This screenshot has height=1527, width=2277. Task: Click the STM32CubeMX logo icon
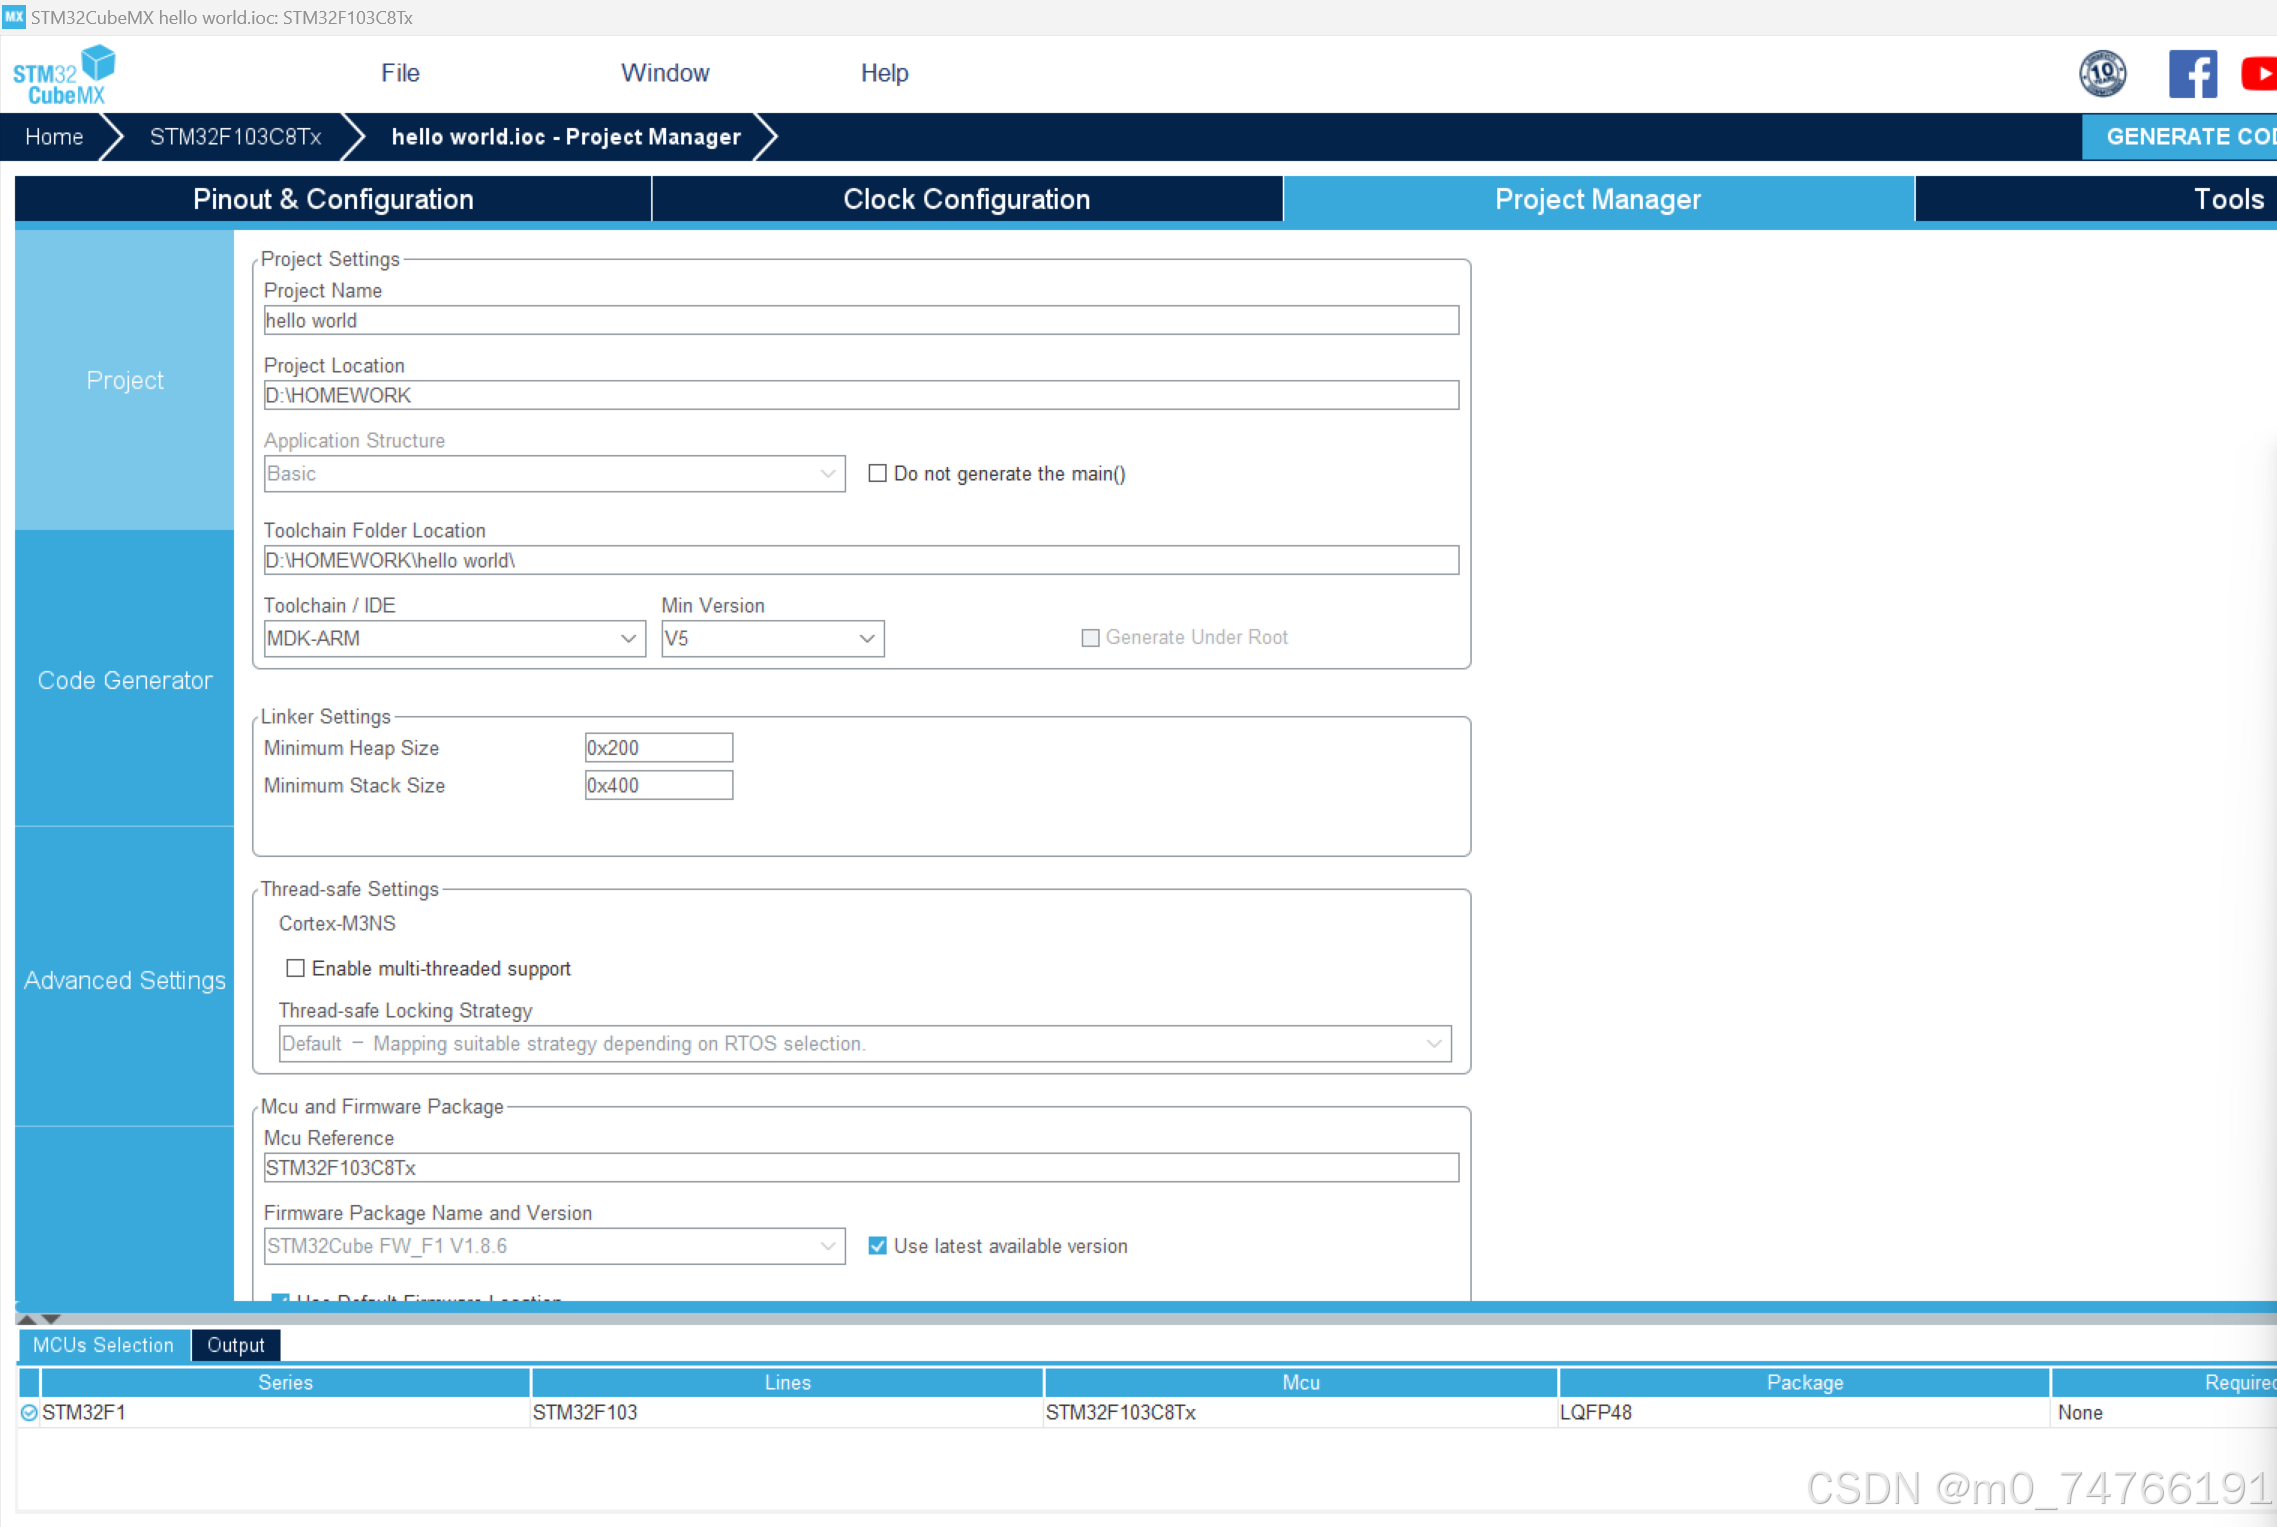tap(63, 74)
